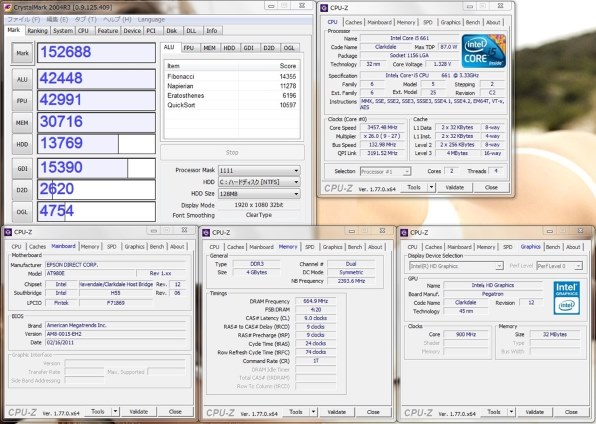Run all benchmarks with the Mark button

22,53
